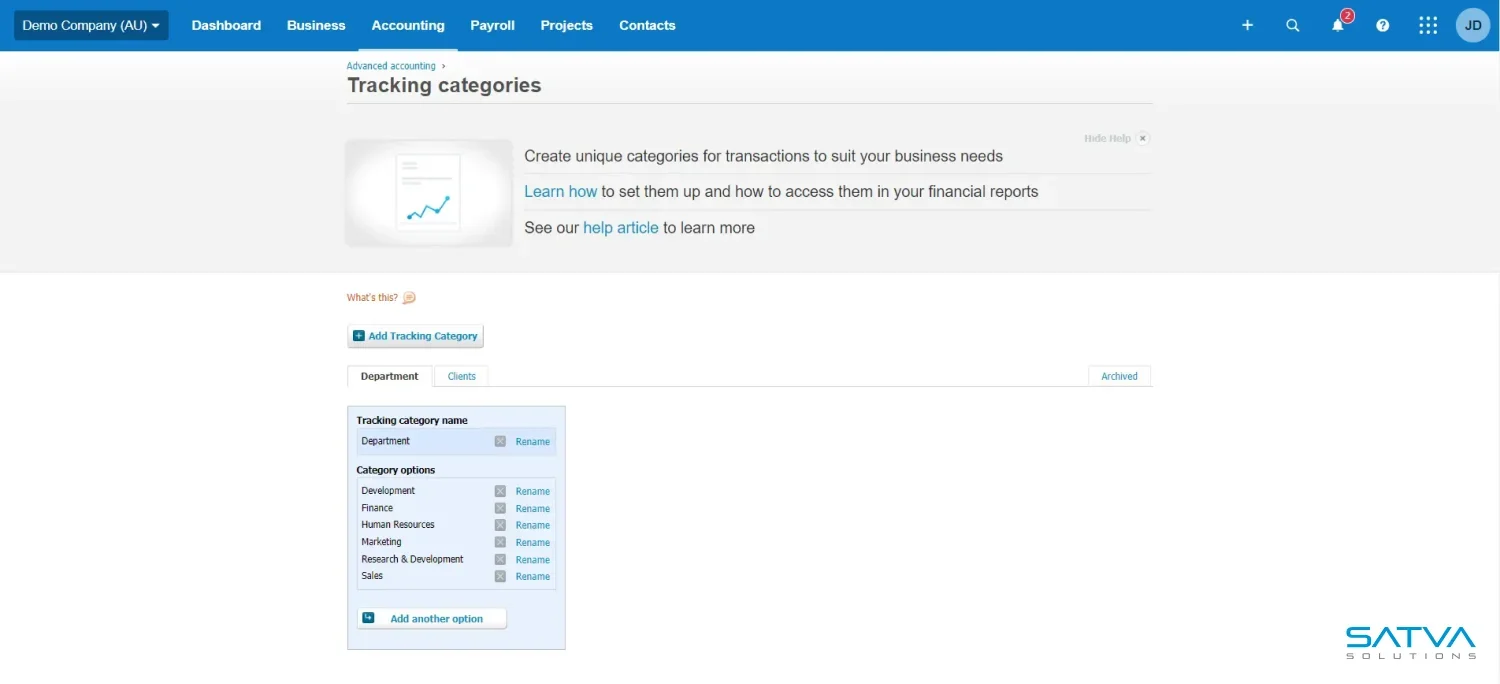Open the Business menu
1500x684 pixels.
316,25
